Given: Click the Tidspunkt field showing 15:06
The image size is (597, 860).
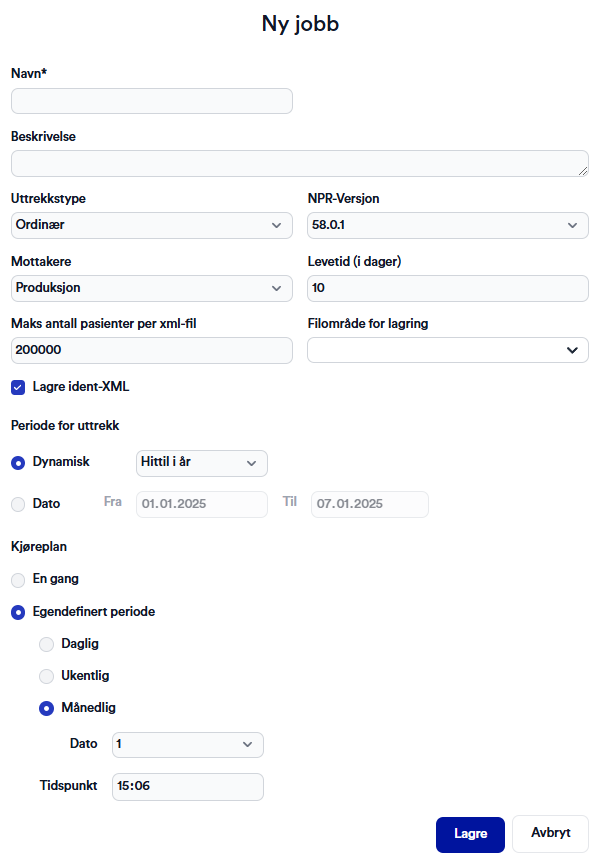Looking at the screenshot, I should click(x=187, y=786).
